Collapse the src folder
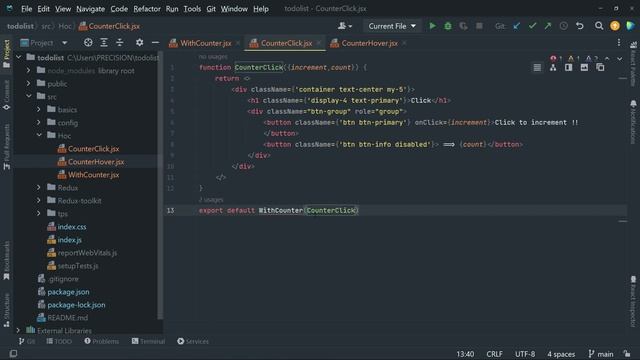 29,96
